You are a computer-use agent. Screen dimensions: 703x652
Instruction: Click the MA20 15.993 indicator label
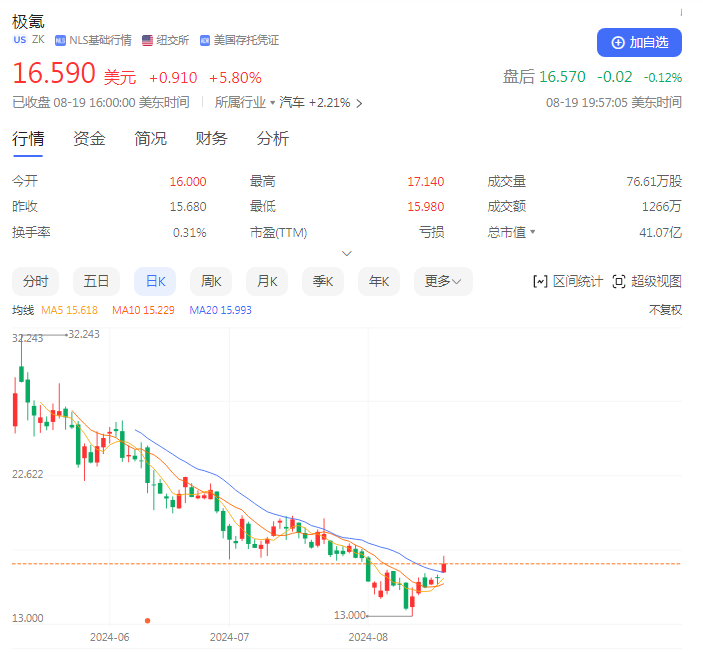point(220,310)
